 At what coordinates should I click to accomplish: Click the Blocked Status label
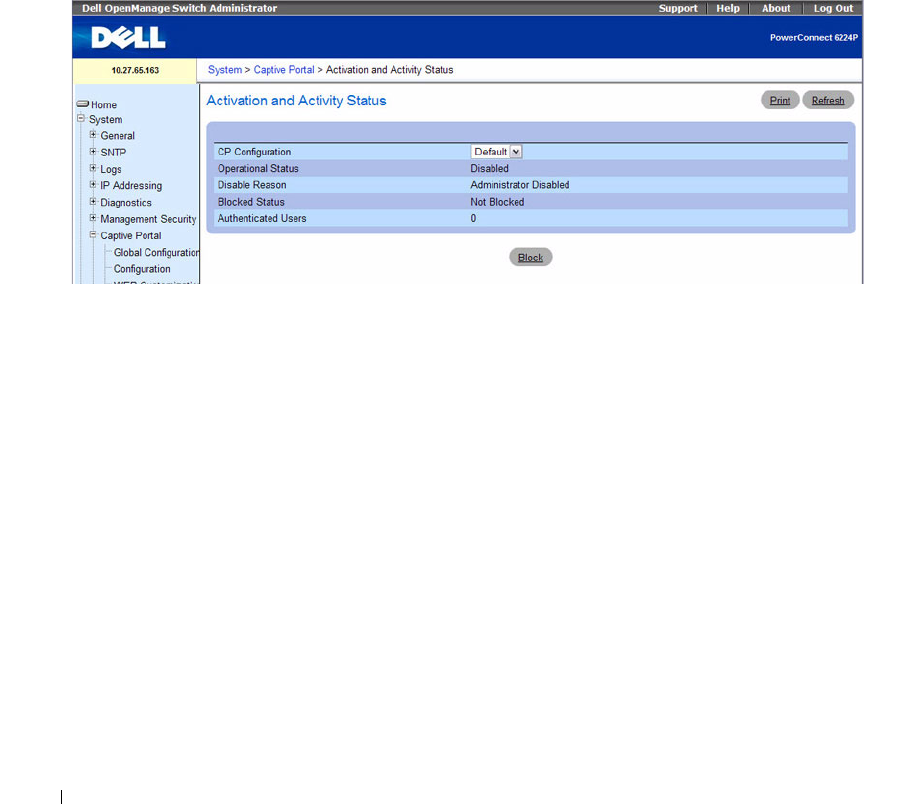point(251,202)
